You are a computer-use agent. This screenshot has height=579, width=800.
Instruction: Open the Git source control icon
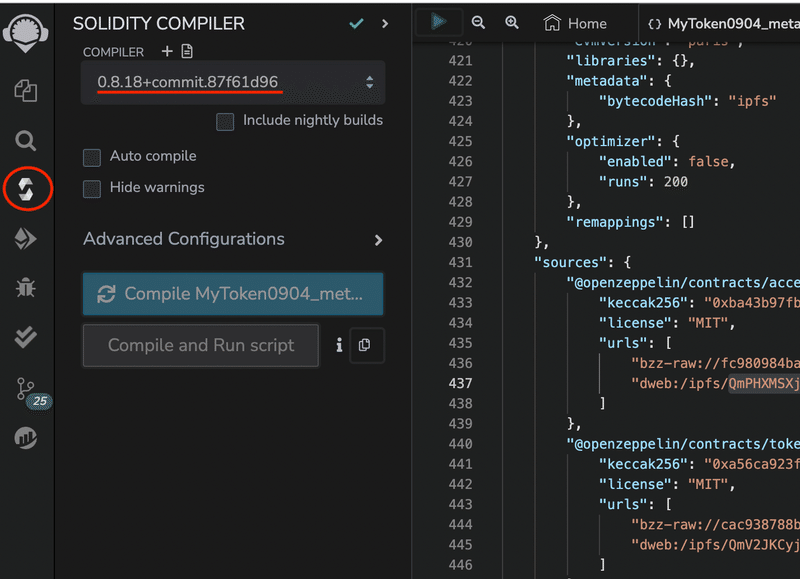(x=26, y=389)
